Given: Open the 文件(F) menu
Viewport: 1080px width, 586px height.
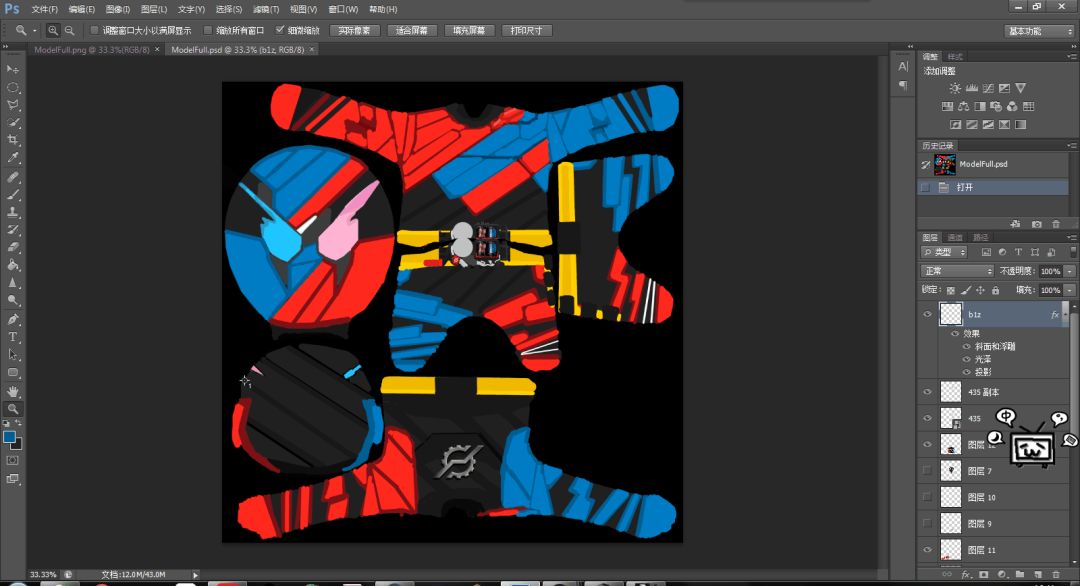Looking at the screenshot, I should point(45,10).
